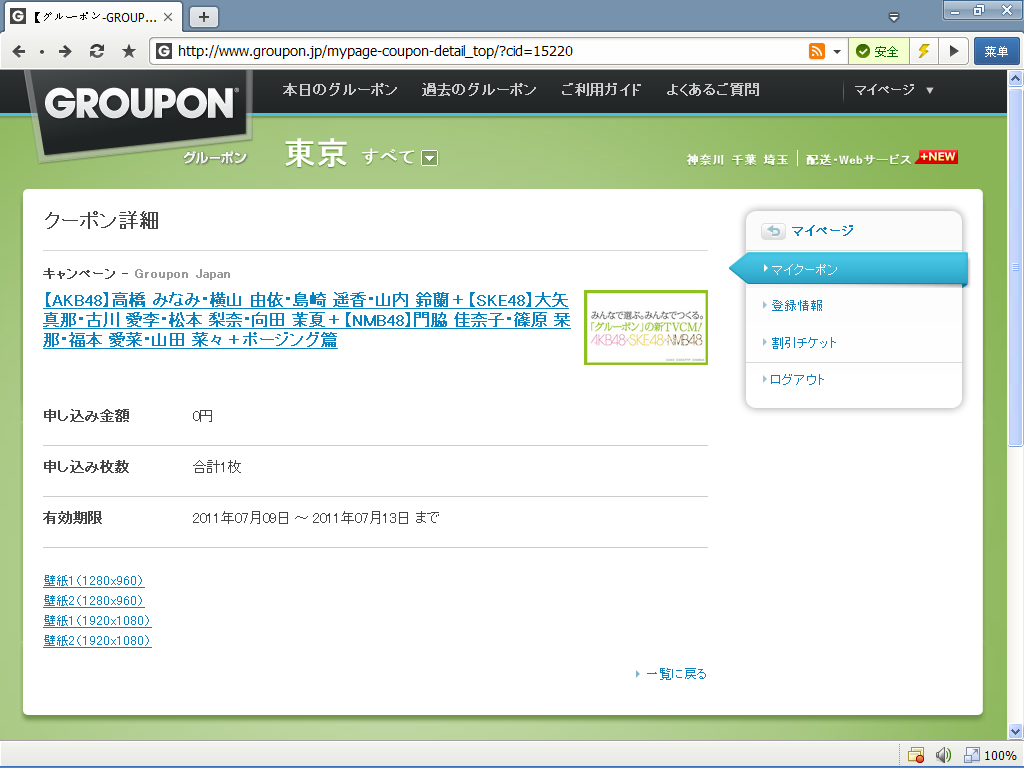Click the sidebar back arrow icon beside マイページ
Image resolution: width=1024 pixels, height=768 pixels.
pos(773,231)
